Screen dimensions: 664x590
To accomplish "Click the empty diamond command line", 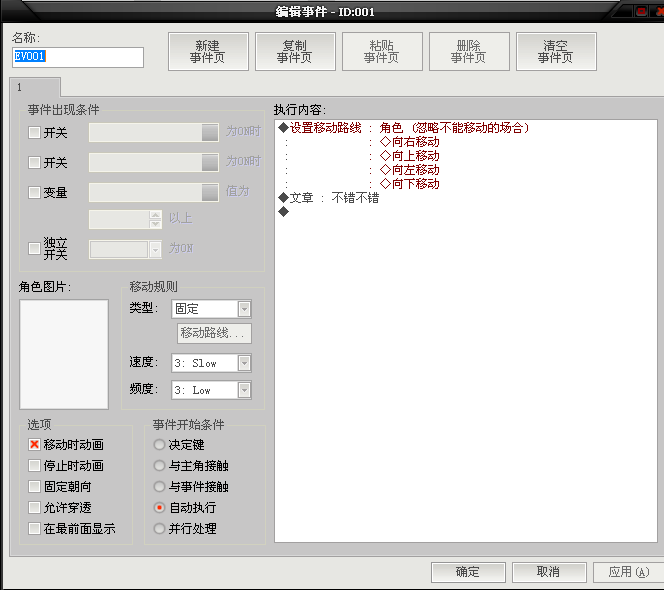I will coord(466,211).
